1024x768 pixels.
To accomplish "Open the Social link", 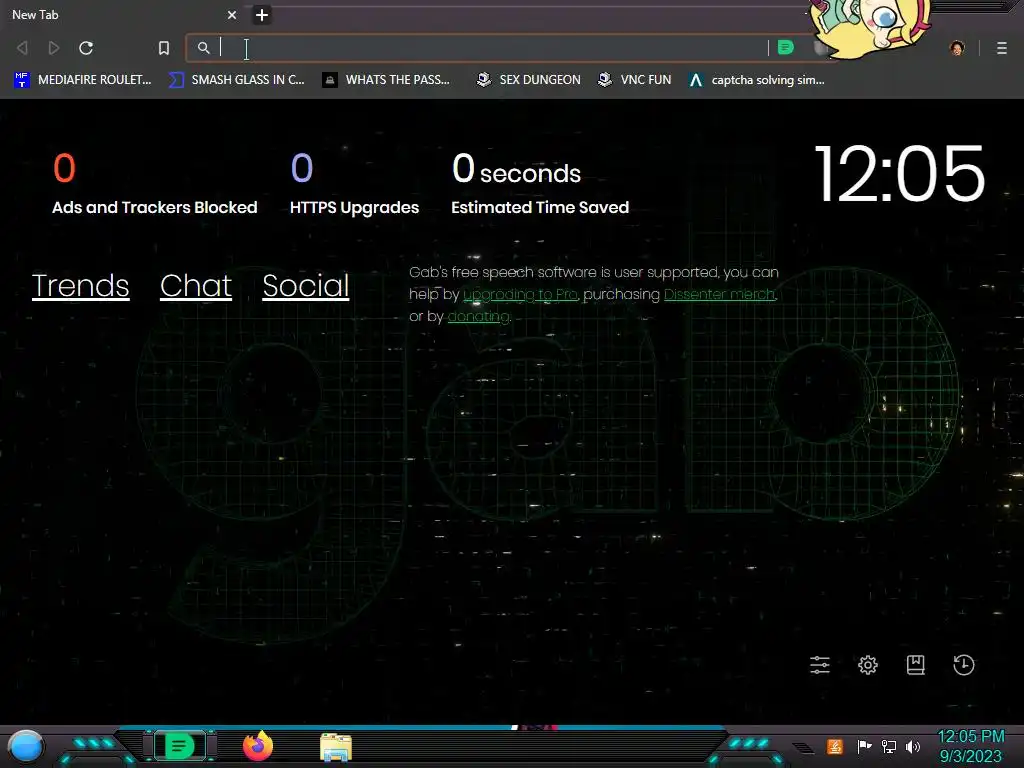I will tap(306, 286).
